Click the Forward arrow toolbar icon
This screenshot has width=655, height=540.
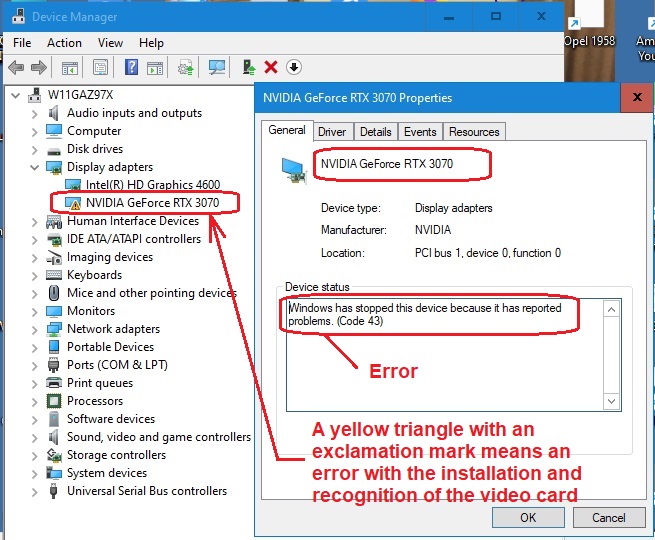pyautogui.click(x=39, y=67)
